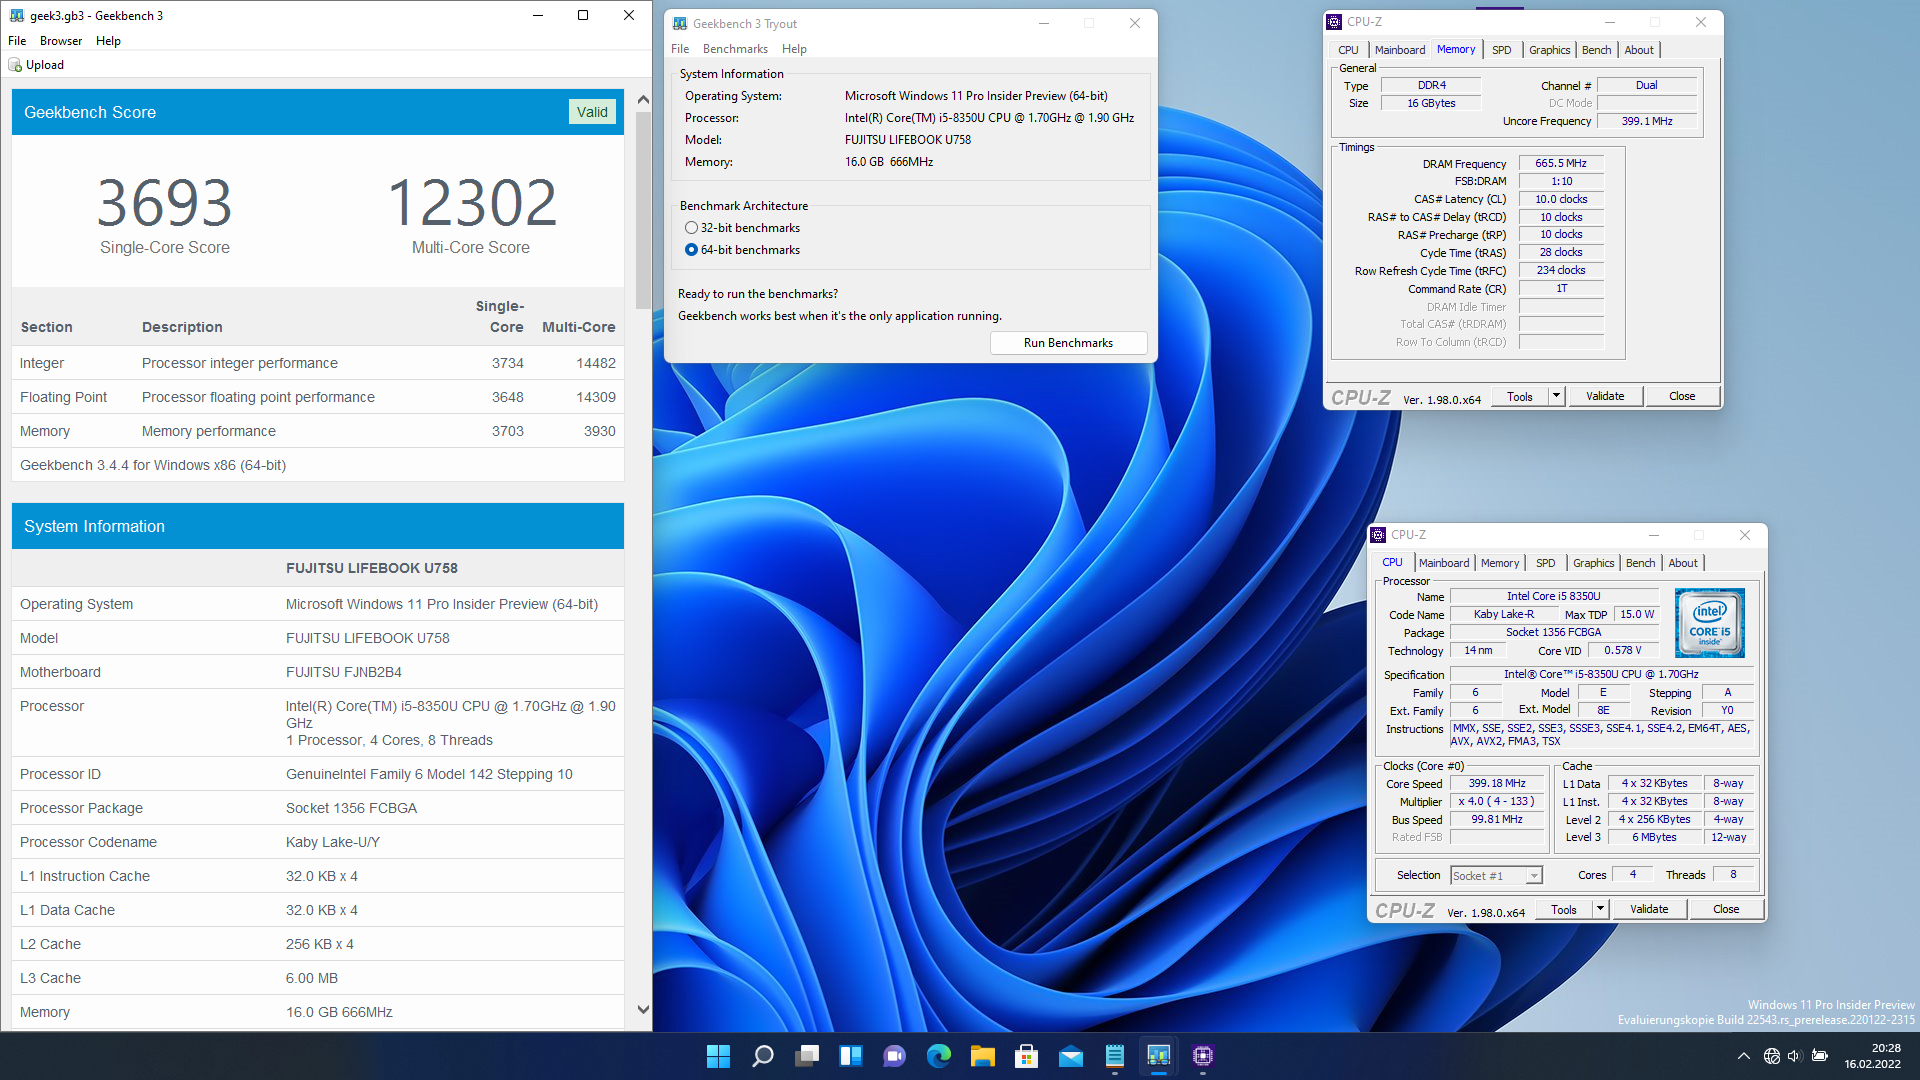Open the Widgets panel from taskbar
The width and height of the screenshot is (1920, 1080).
851,1056
